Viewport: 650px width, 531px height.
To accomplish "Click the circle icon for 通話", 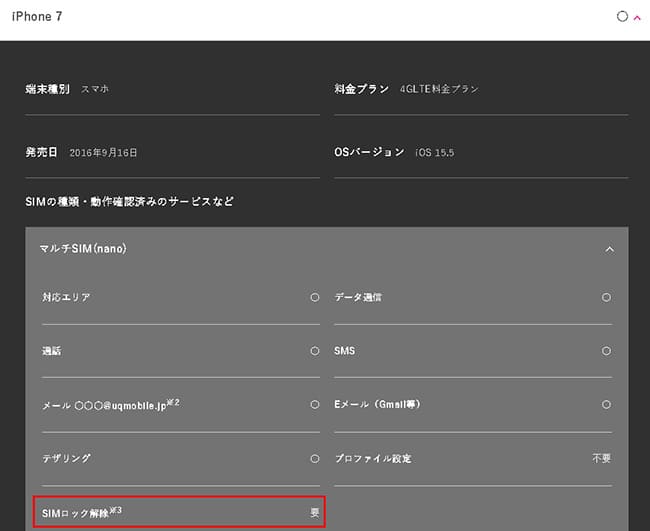I will 315,351.
